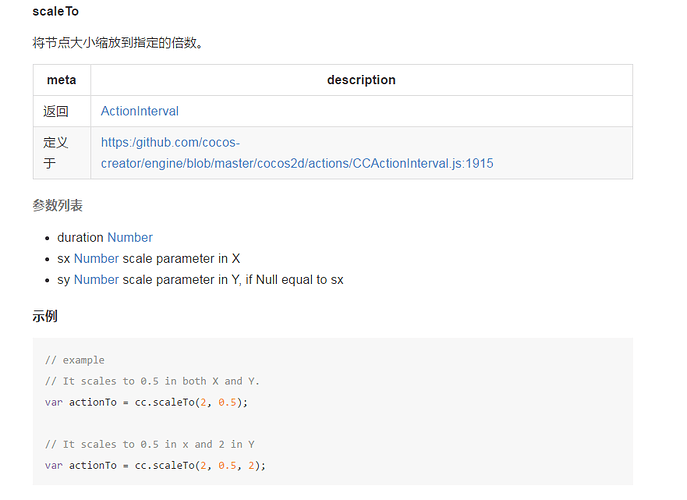Screen dimensions: 687x500
Task: Open the GitHub CCActionInterval.js source link
Action: [x=296, y=153]
